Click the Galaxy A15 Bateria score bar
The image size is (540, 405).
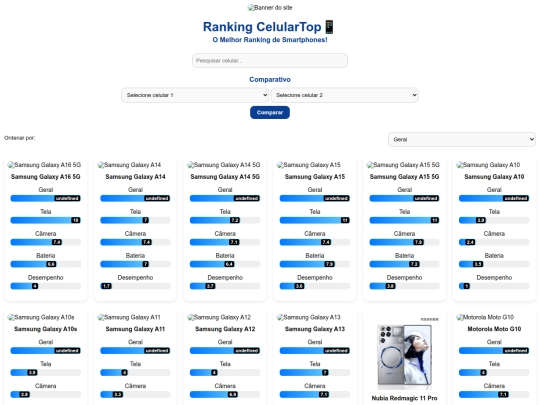click(315, 264)
